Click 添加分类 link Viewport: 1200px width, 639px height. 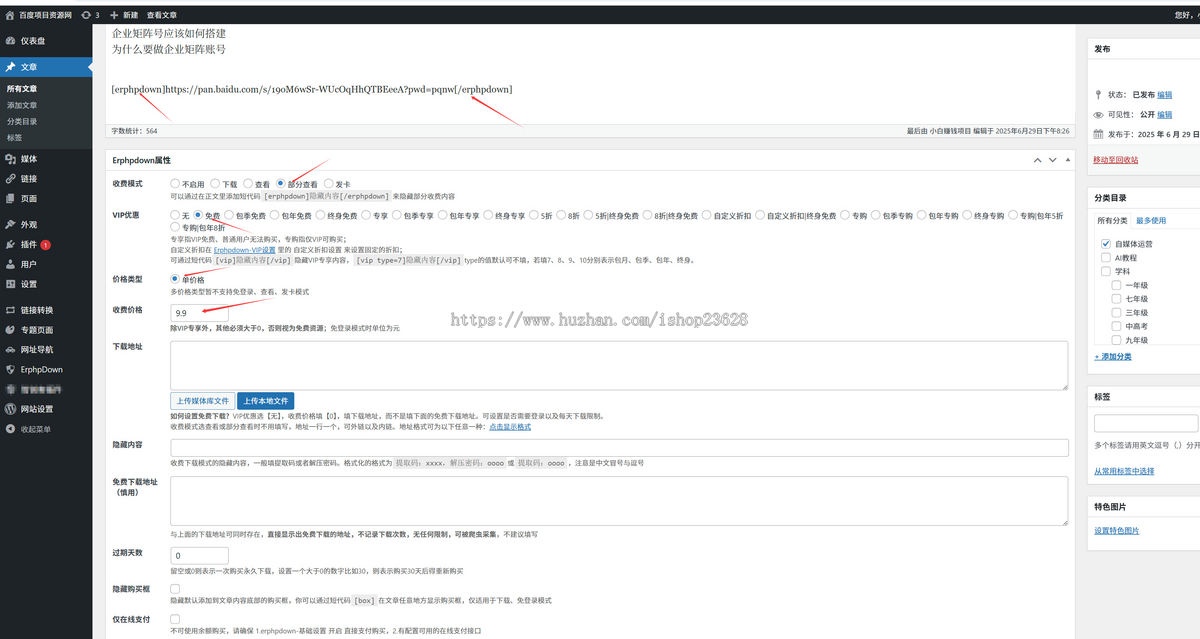point(1113,356)
